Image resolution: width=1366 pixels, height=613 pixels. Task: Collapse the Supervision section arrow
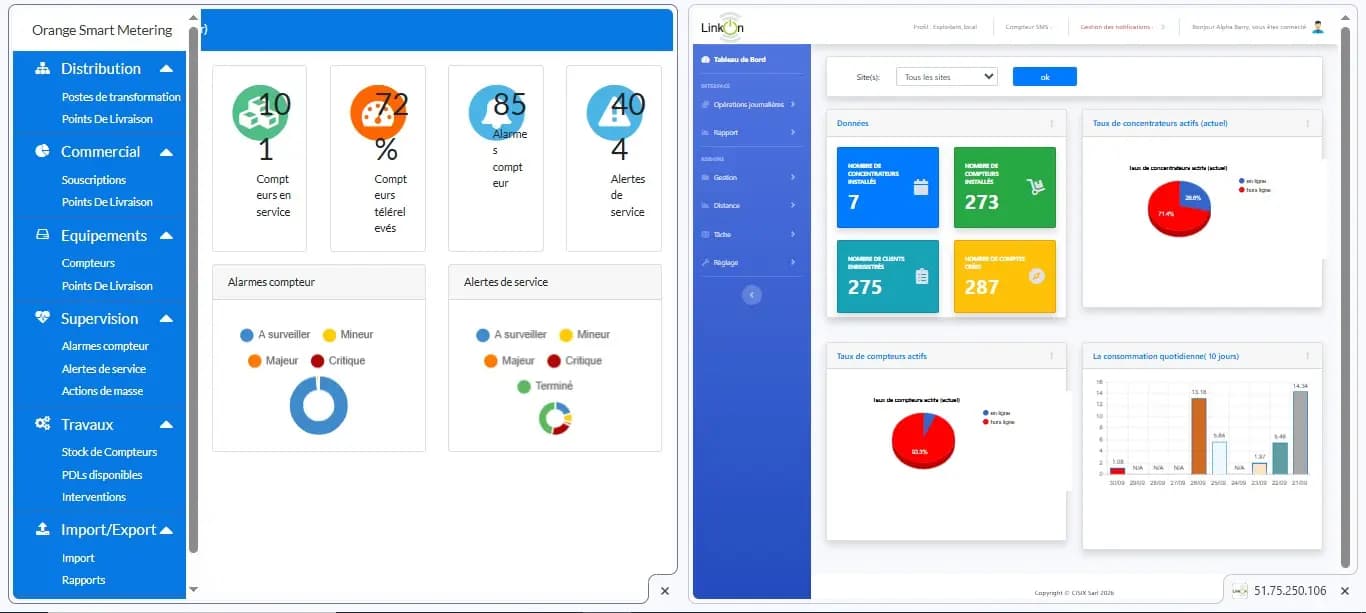tap(166, 319)
